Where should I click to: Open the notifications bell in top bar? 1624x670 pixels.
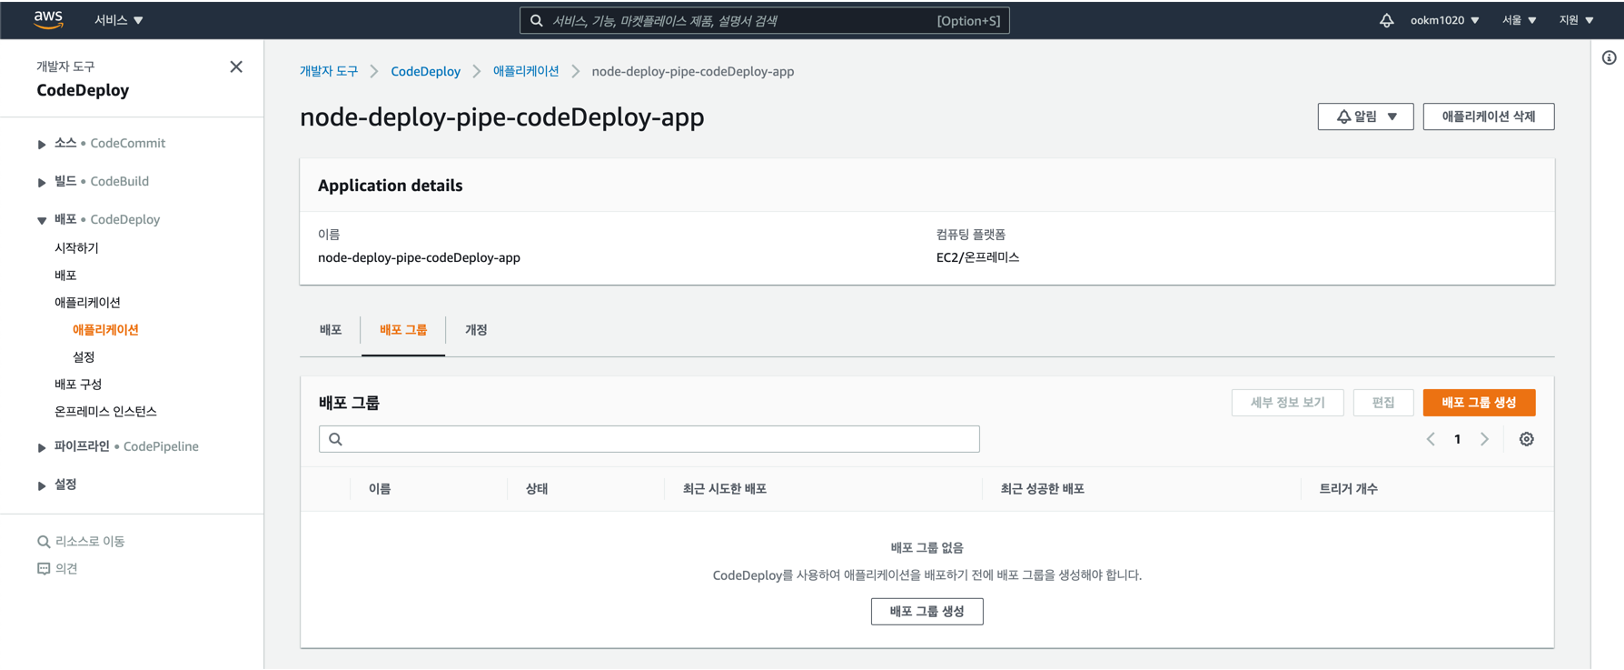tap(1386, 20)
